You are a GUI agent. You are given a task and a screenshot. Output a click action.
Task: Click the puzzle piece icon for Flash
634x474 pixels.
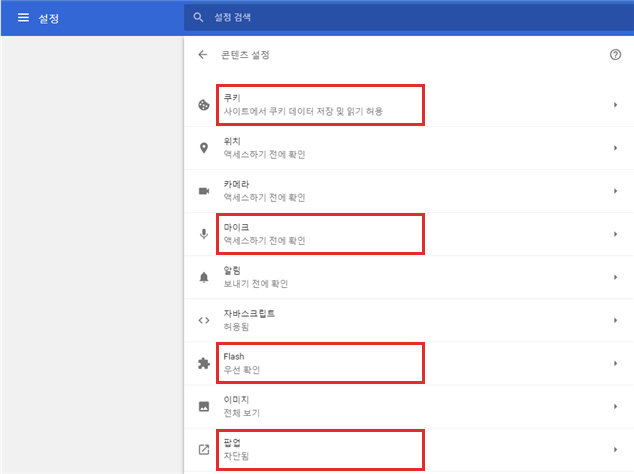click(x=203, y=363)
